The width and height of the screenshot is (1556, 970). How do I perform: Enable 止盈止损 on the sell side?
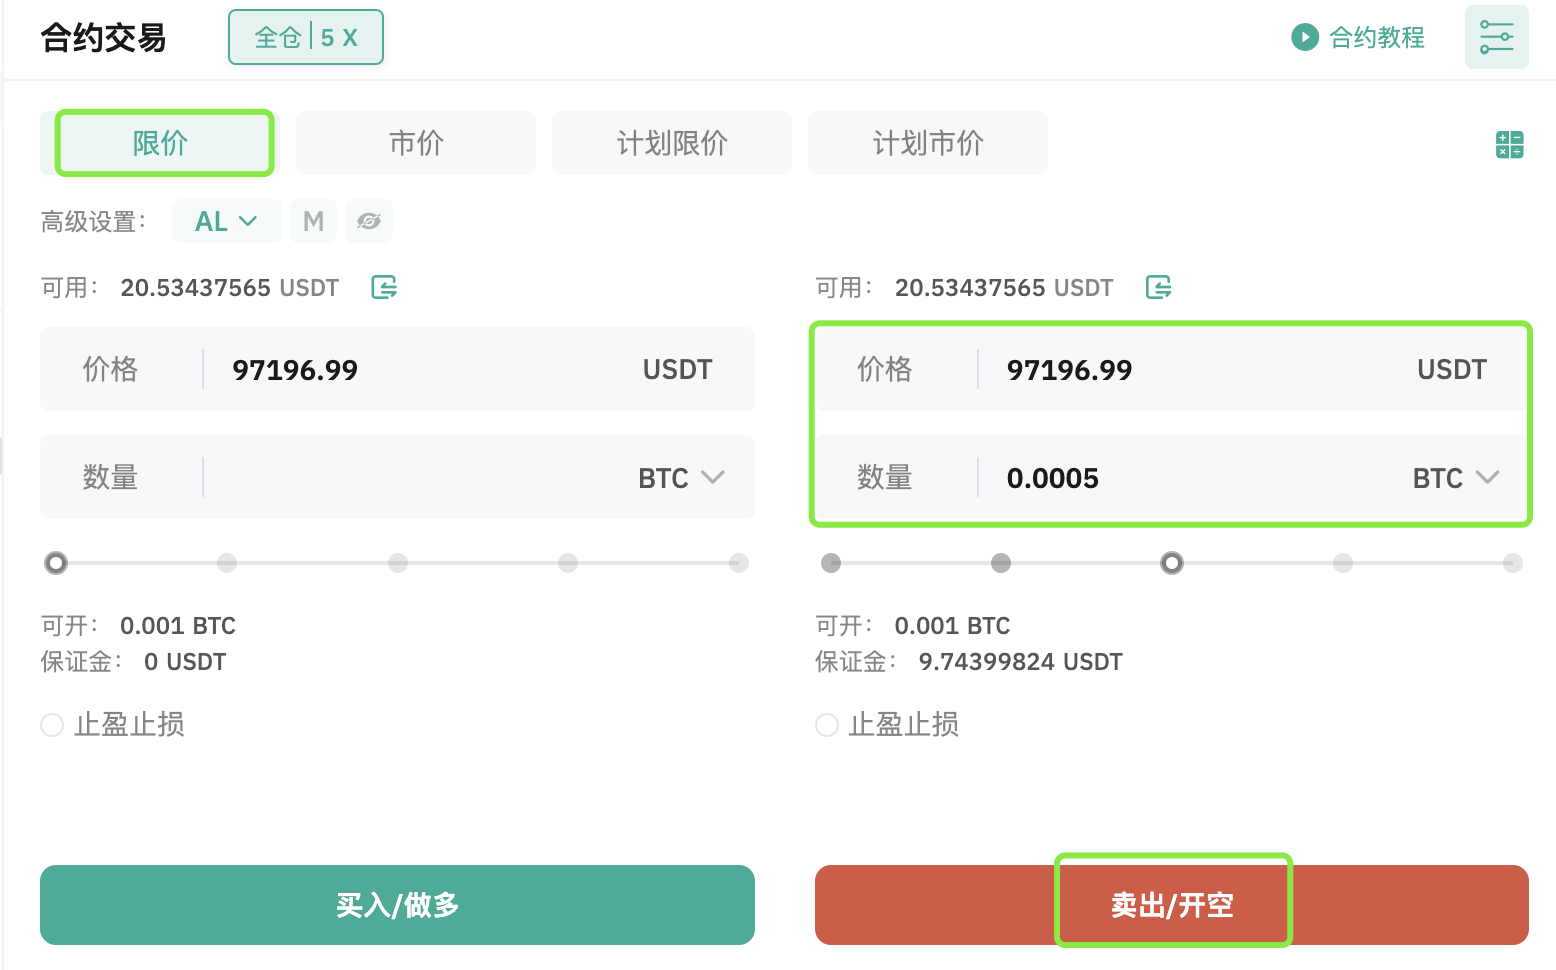827,725
